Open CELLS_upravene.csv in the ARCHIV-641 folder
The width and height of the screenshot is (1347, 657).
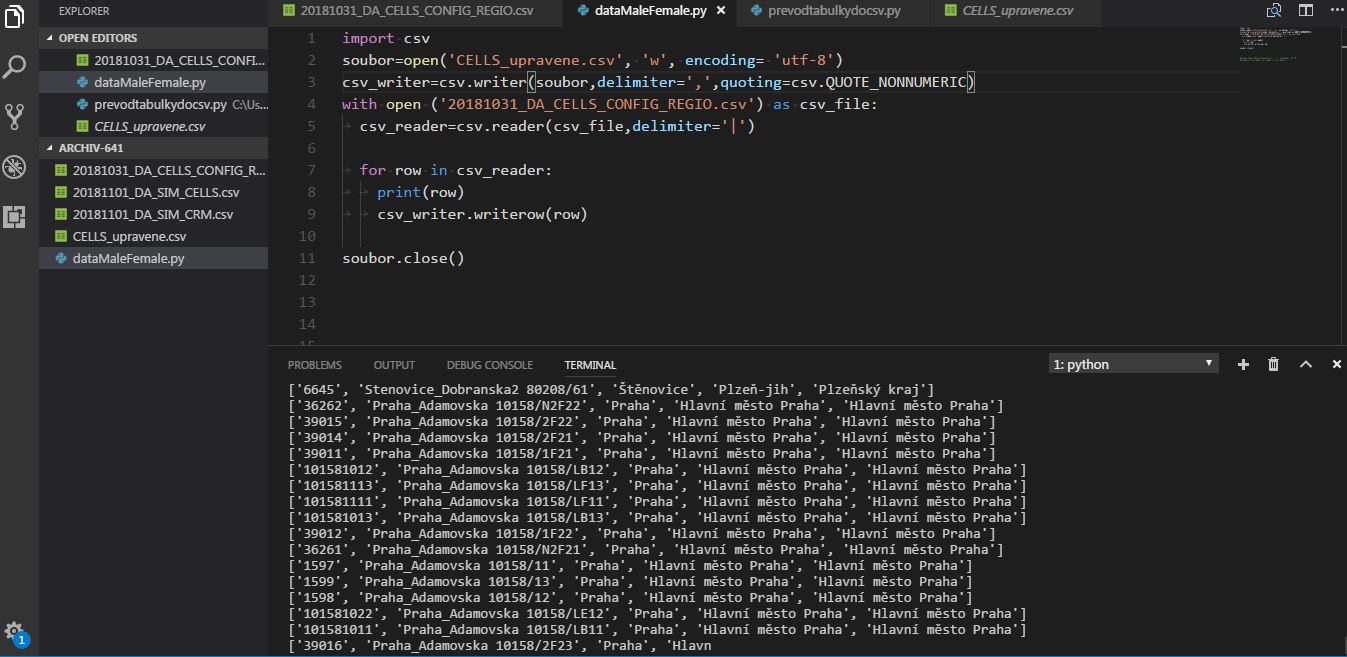(x=154, y=236)
